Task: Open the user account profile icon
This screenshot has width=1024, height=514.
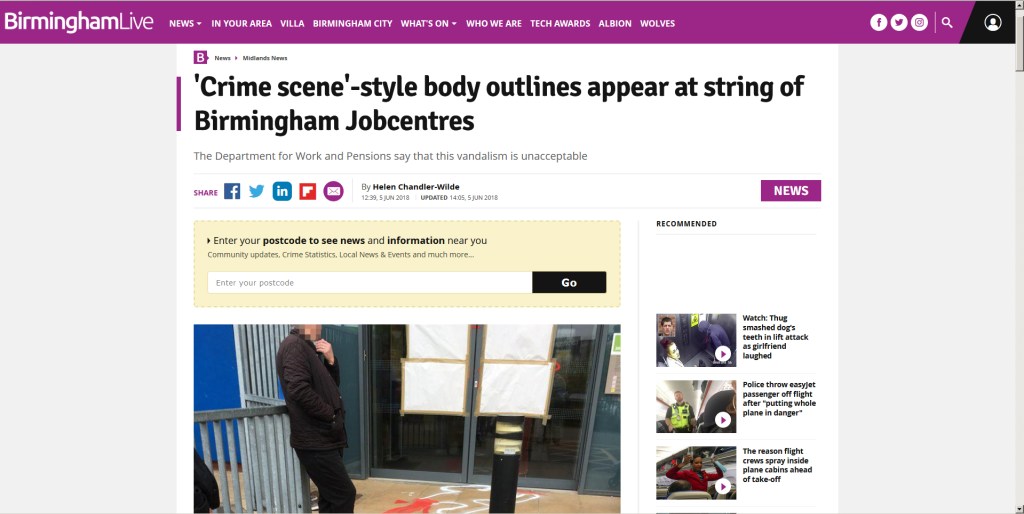Action: tap(993, 23)
